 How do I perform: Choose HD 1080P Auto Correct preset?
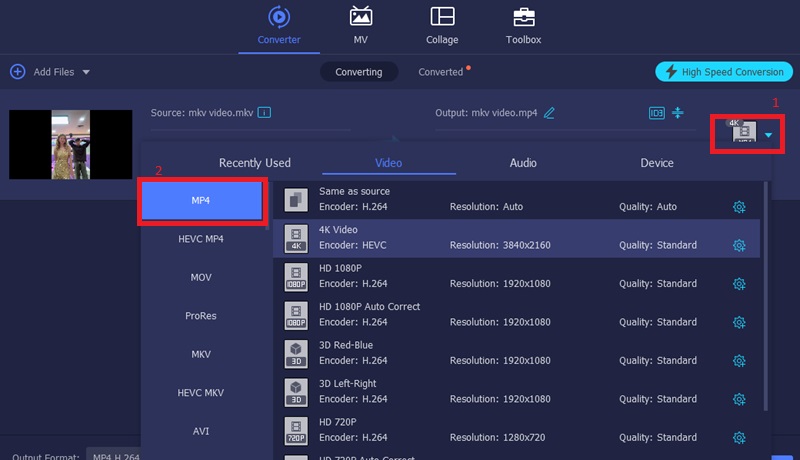pyautogui.click(x=516, y=315)
